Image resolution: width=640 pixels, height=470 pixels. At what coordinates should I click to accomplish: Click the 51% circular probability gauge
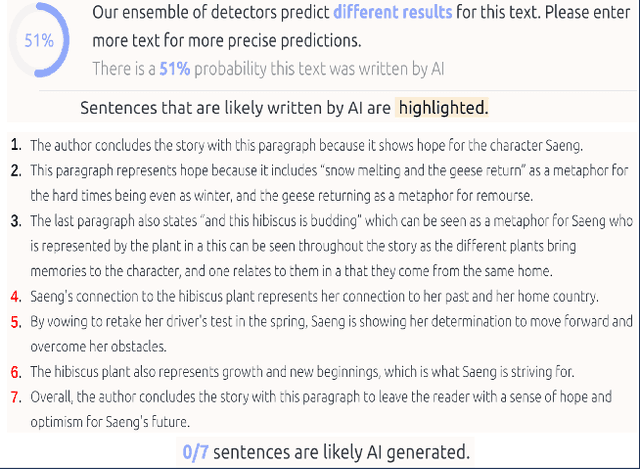tap(40, 42)
